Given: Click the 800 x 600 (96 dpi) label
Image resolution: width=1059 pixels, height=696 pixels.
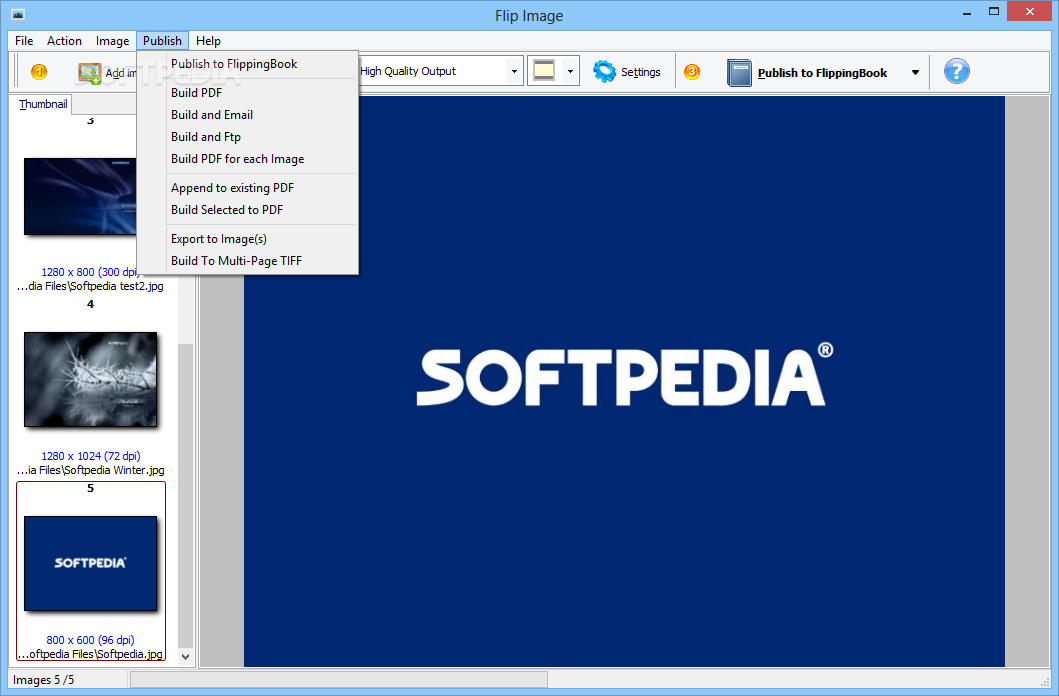Looking at the screenshot, I should (91, 640).
